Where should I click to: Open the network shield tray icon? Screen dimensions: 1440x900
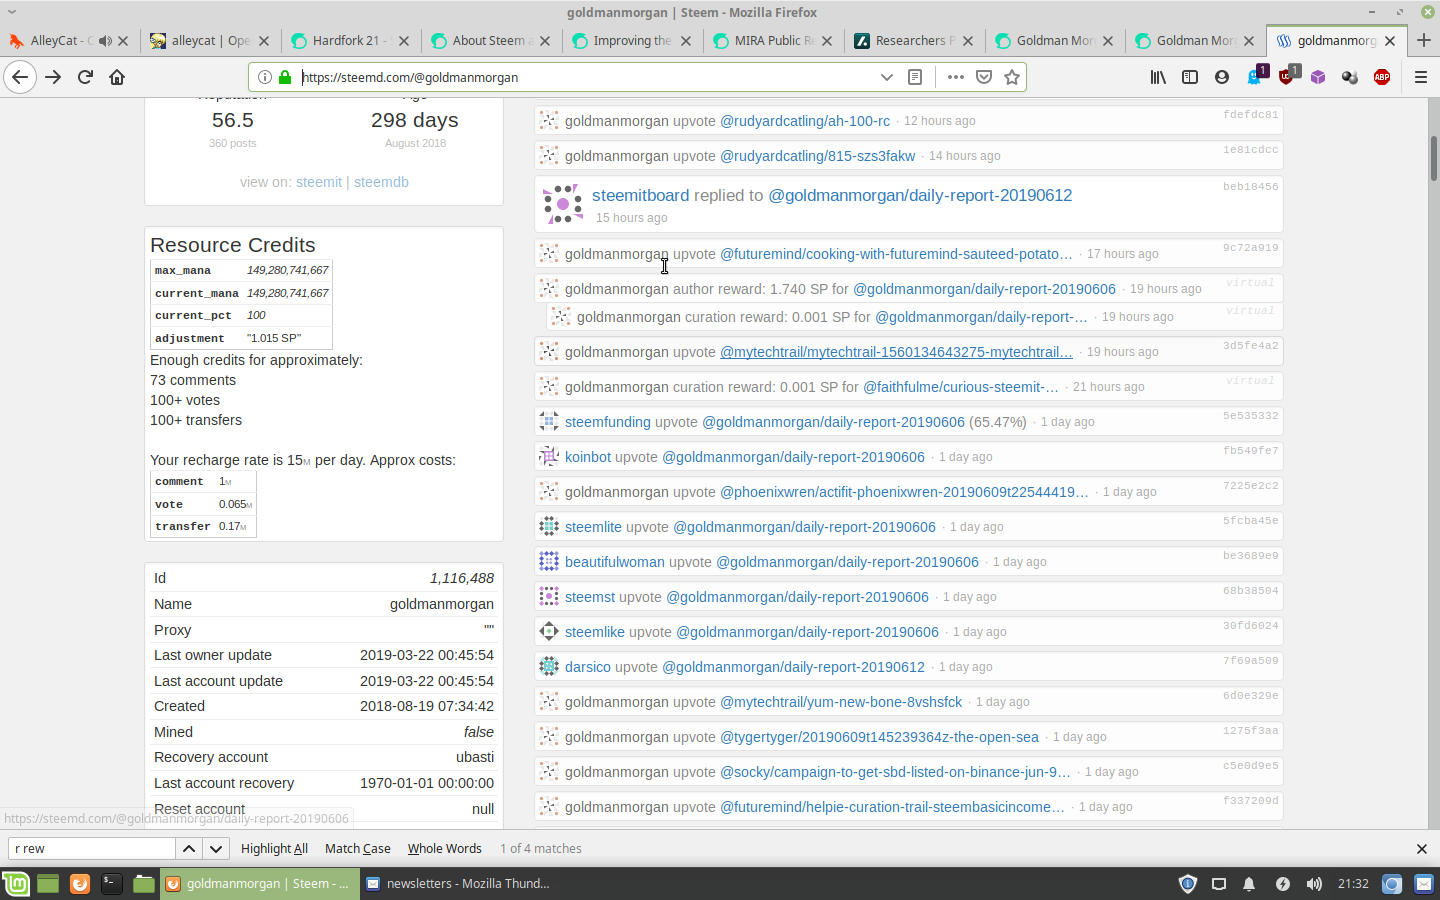point(1187,884)
